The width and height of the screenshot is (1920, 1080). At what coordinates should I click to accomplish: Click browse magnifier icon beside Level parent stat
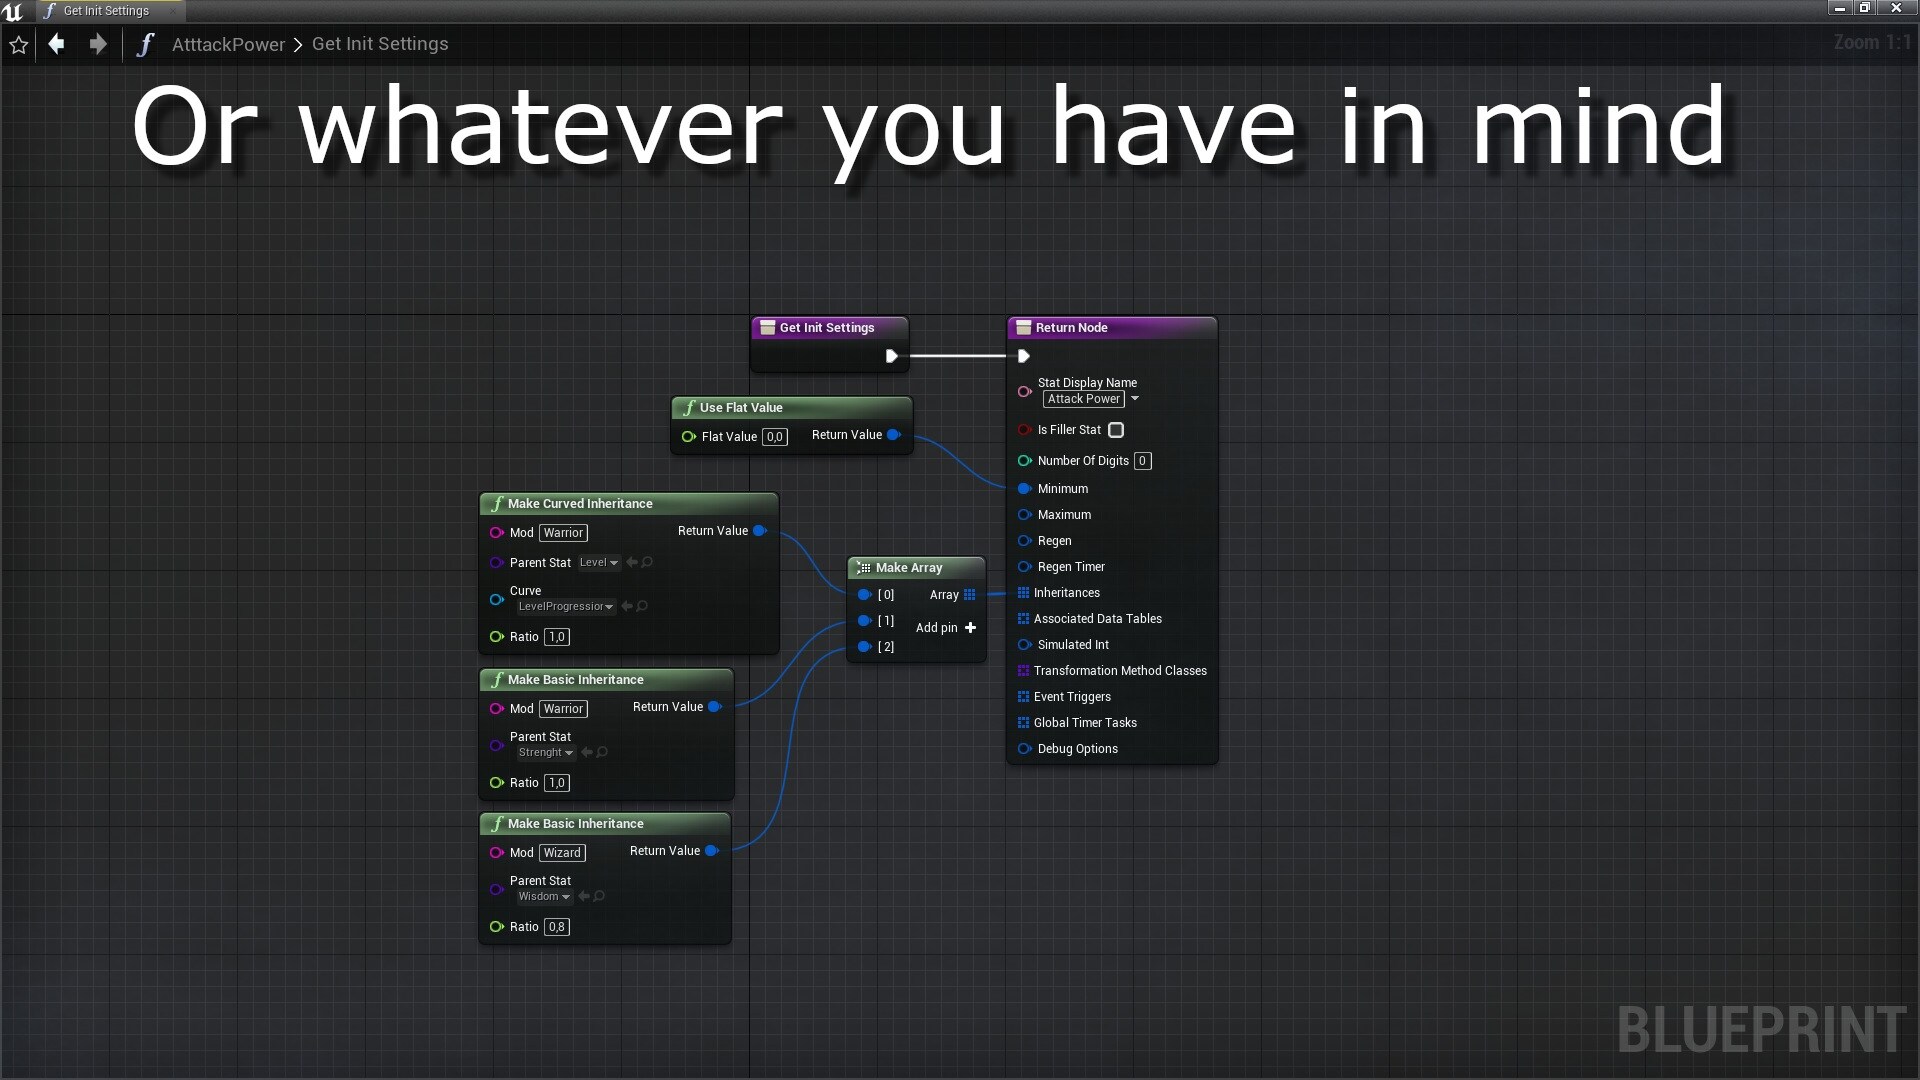647,562
